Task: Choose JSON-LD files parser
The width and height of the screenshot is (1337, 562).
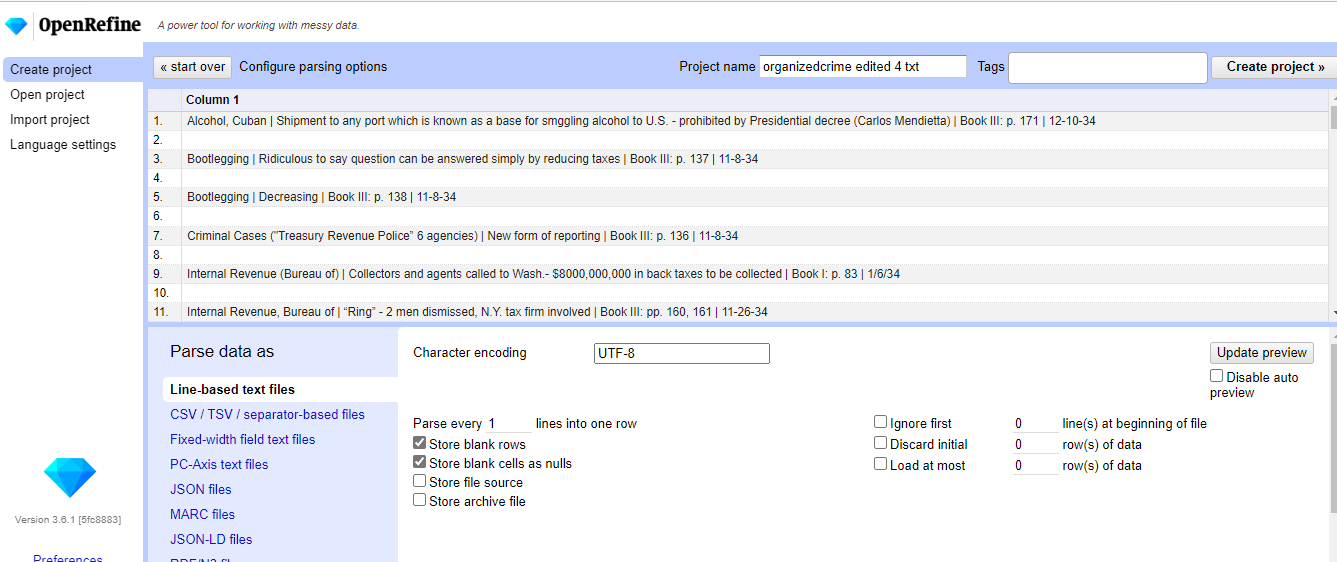Action: pyautogui.click(x=211, y=539)
